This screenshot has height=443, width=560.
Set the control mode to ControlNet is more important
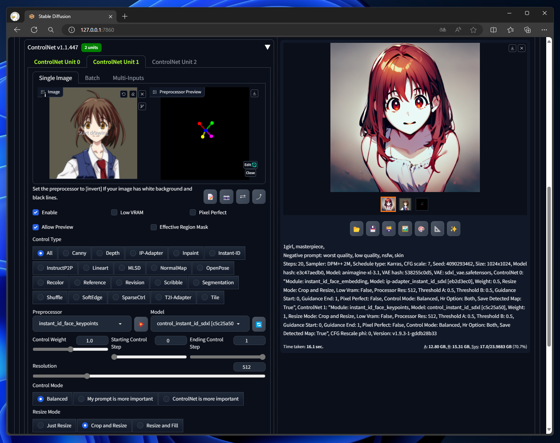(x=201, y=399)
